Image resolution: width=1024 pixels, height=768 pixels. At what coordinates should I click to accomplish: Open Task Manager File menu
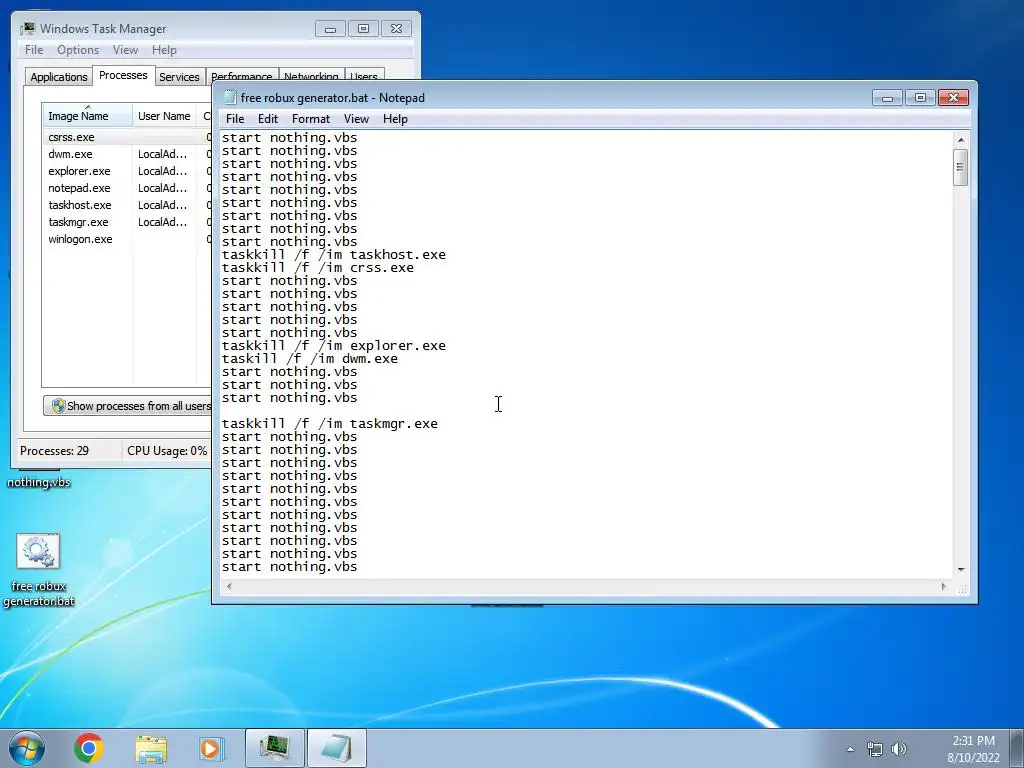(34, 50)
